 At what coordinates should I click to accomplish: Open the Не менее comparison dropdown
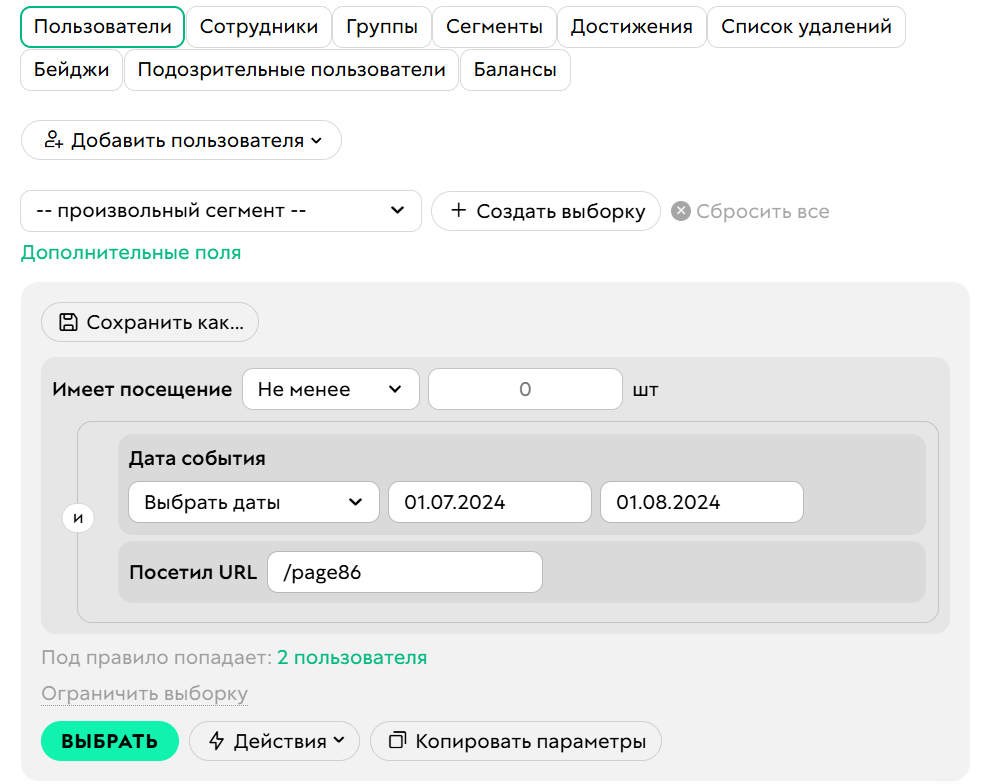tap(330, 389)
